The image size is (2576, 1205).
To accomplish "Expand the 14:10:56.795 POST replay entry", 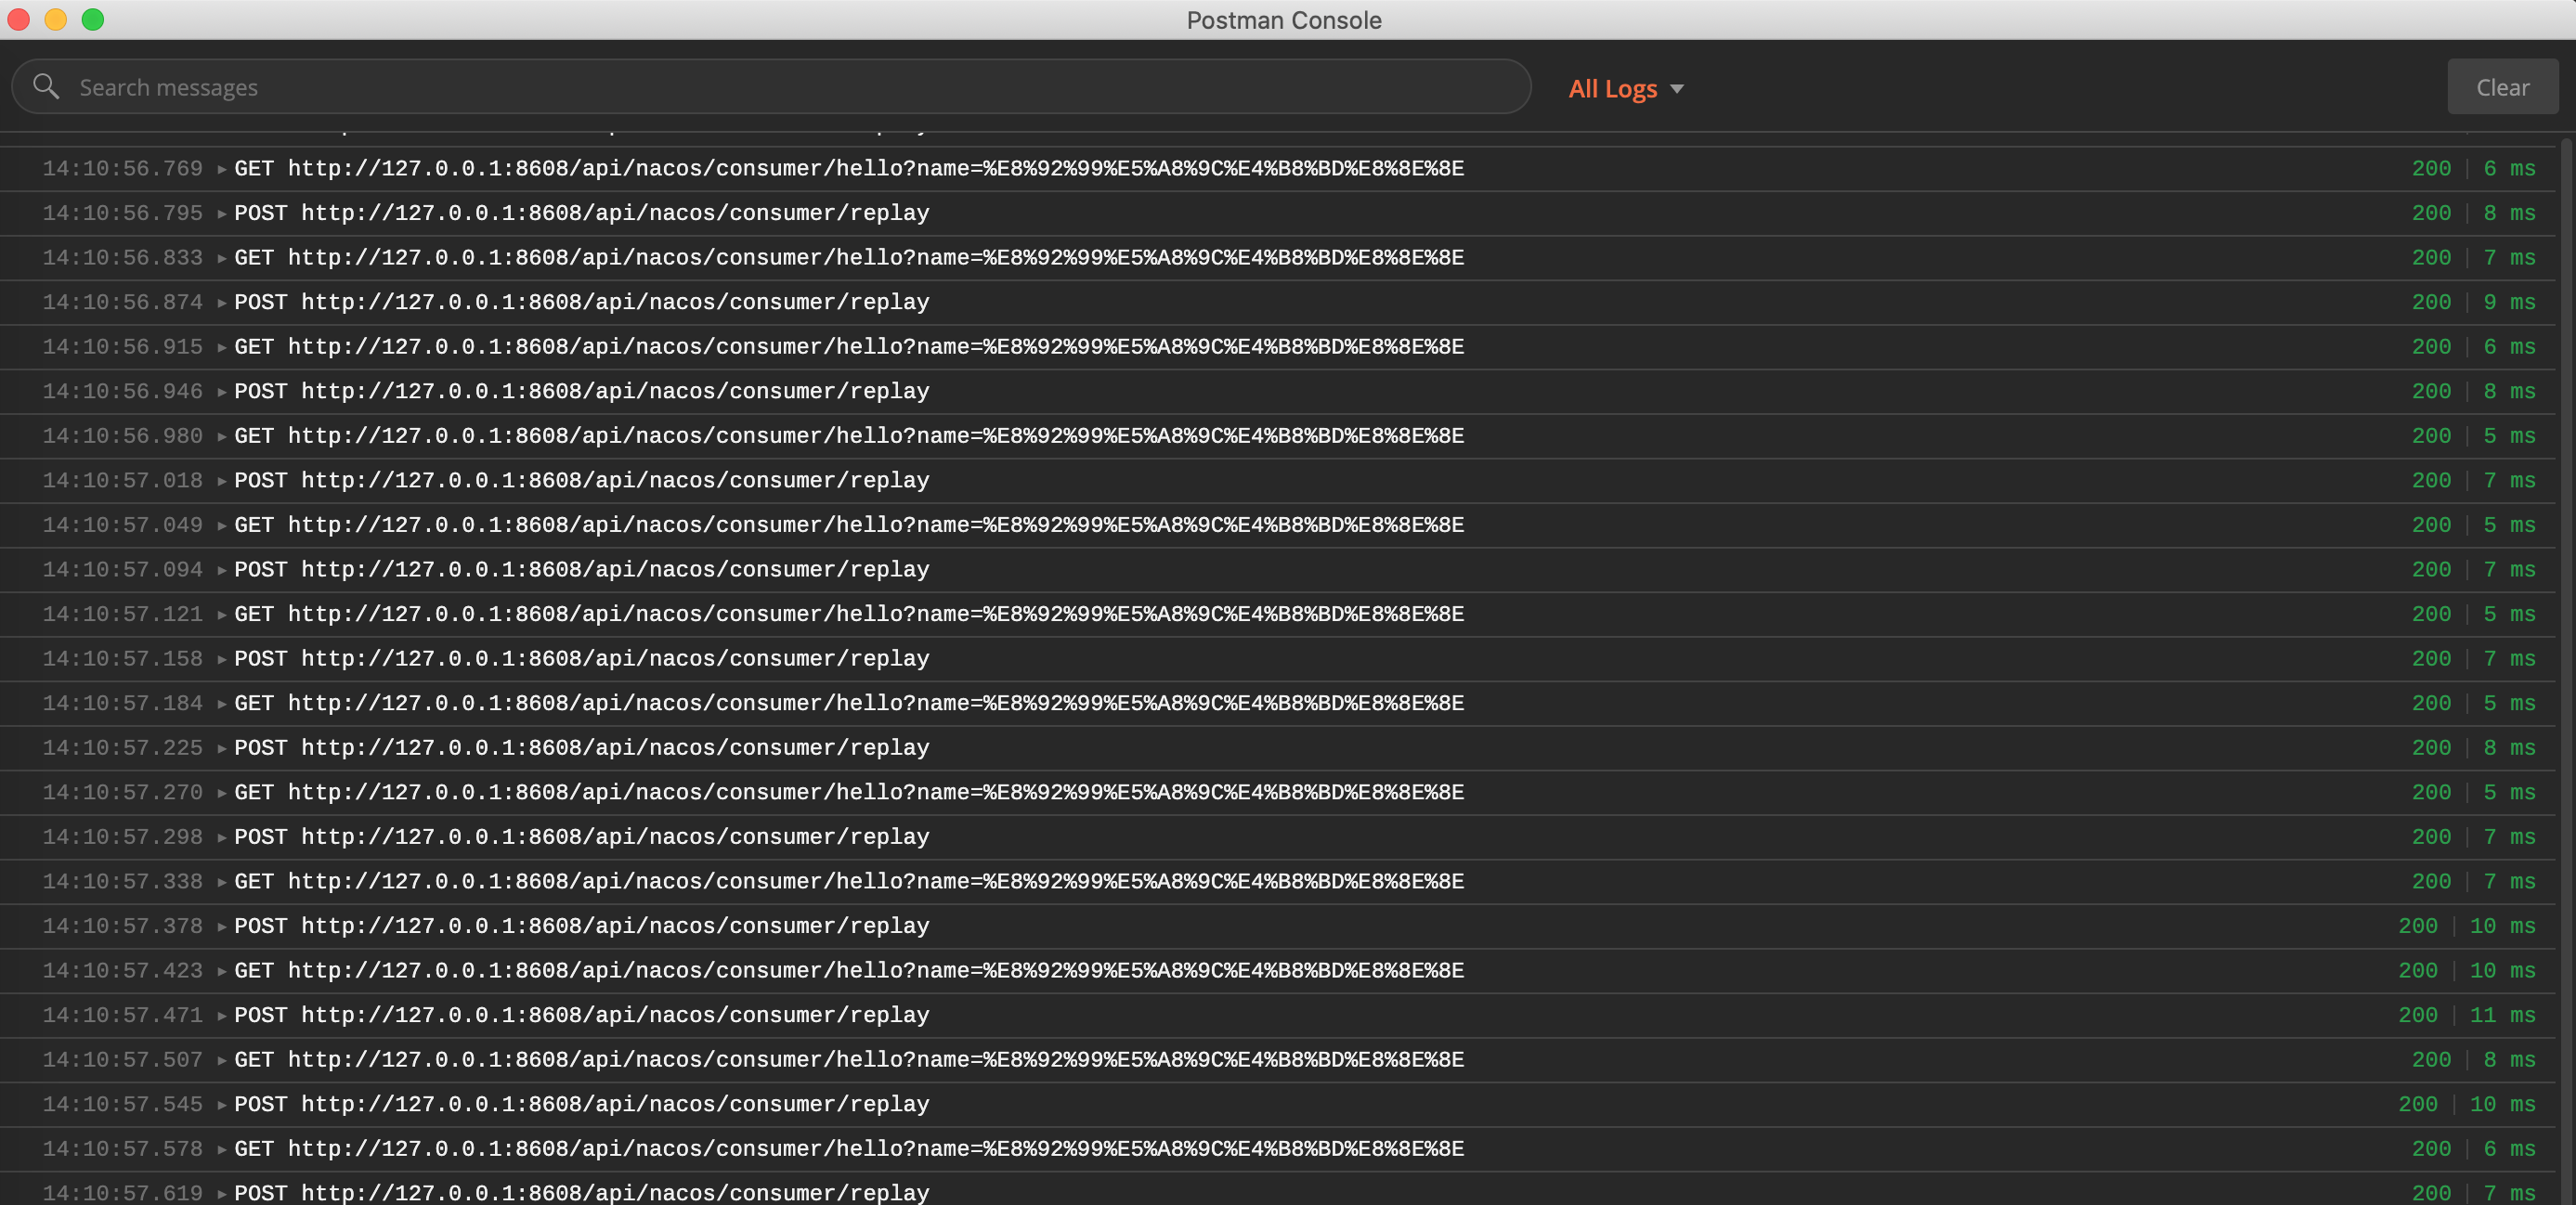I will 222,214.
